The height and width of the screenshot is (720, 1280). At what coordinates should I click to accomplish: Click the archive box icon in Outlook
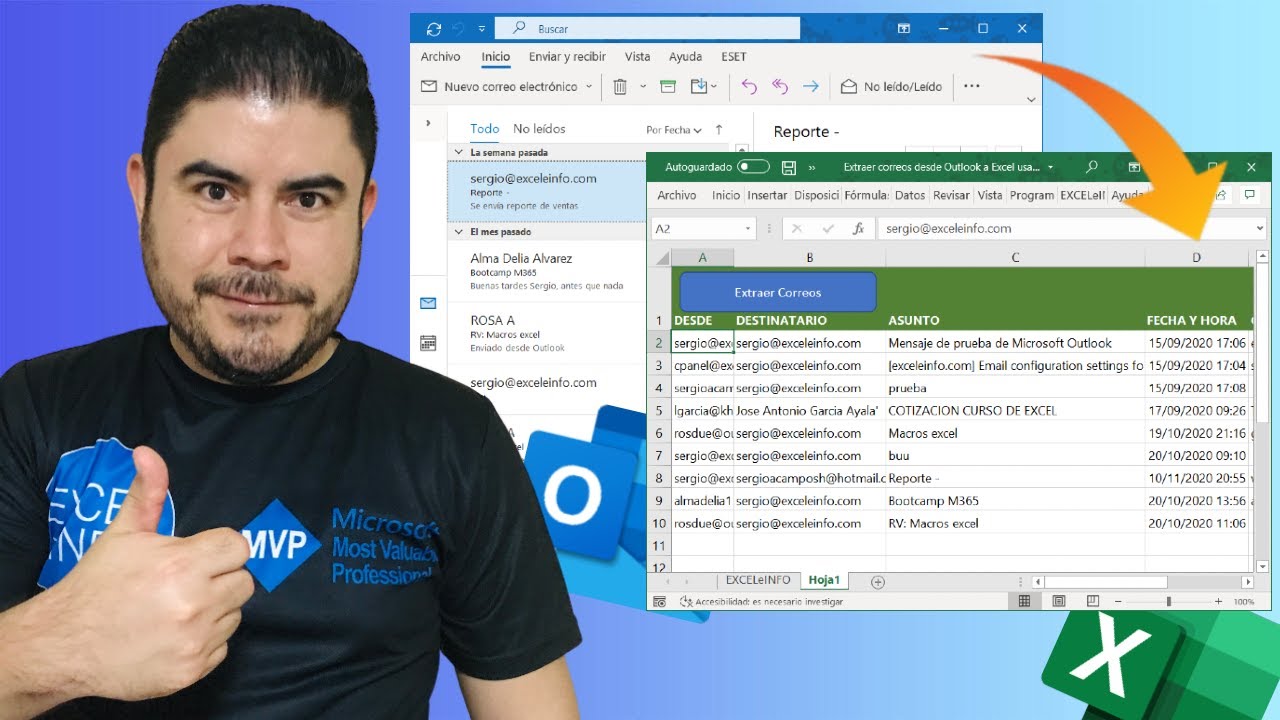pos(668,87)
